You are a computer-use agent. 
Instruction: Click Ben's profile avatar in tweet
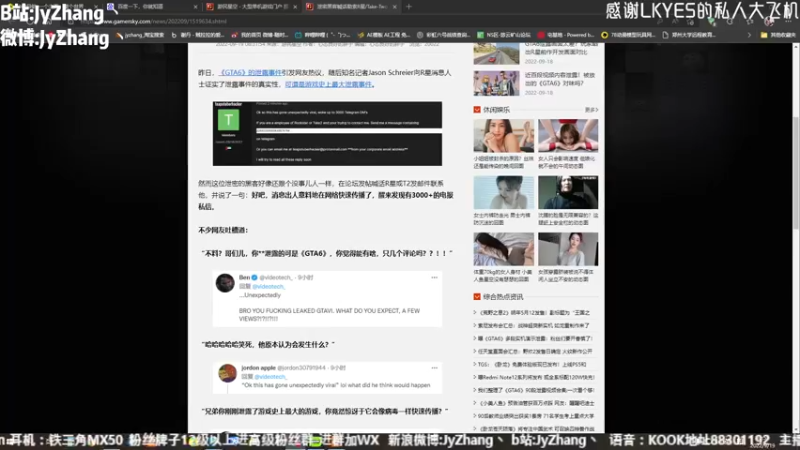(225, 283)
